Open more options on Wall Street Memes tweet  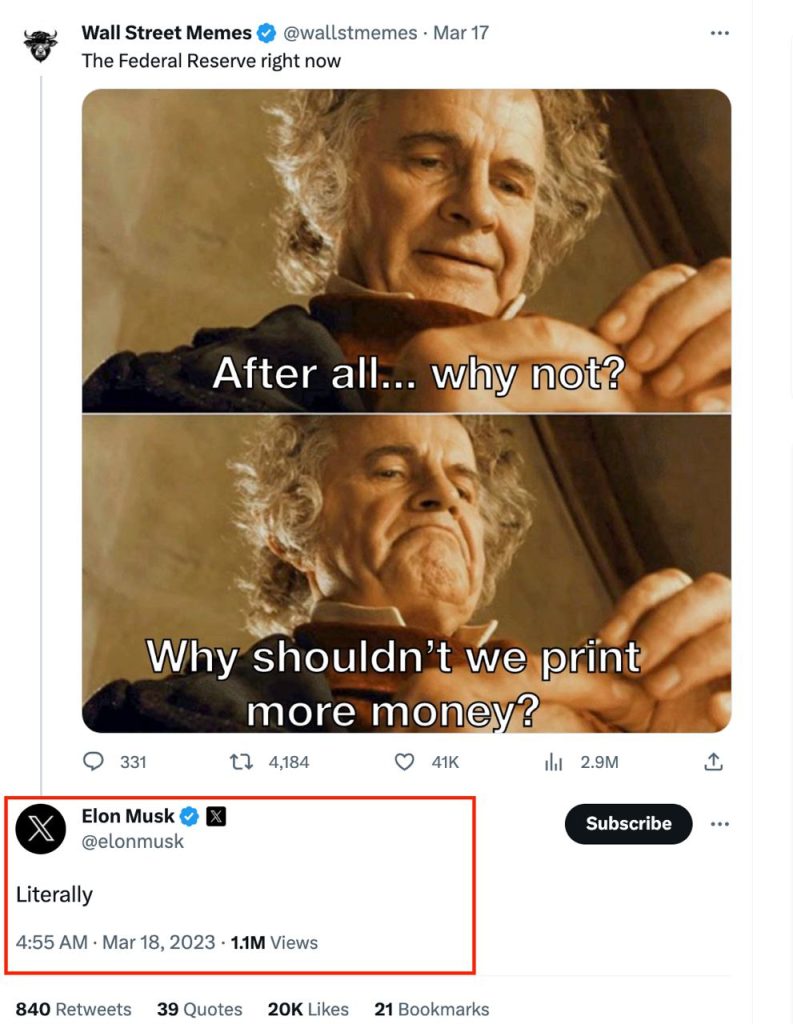719,33
